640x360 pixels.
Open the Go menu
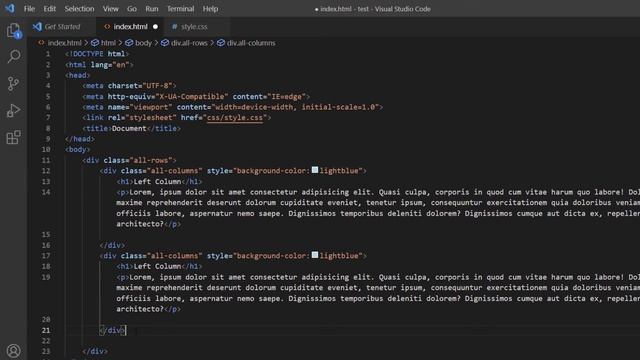[x=132, y=9]
